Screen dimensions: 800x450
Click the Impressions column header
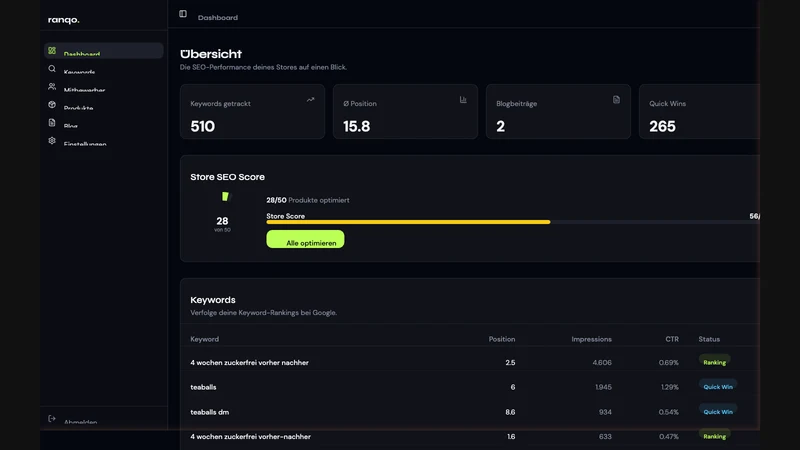coord(591,339)
